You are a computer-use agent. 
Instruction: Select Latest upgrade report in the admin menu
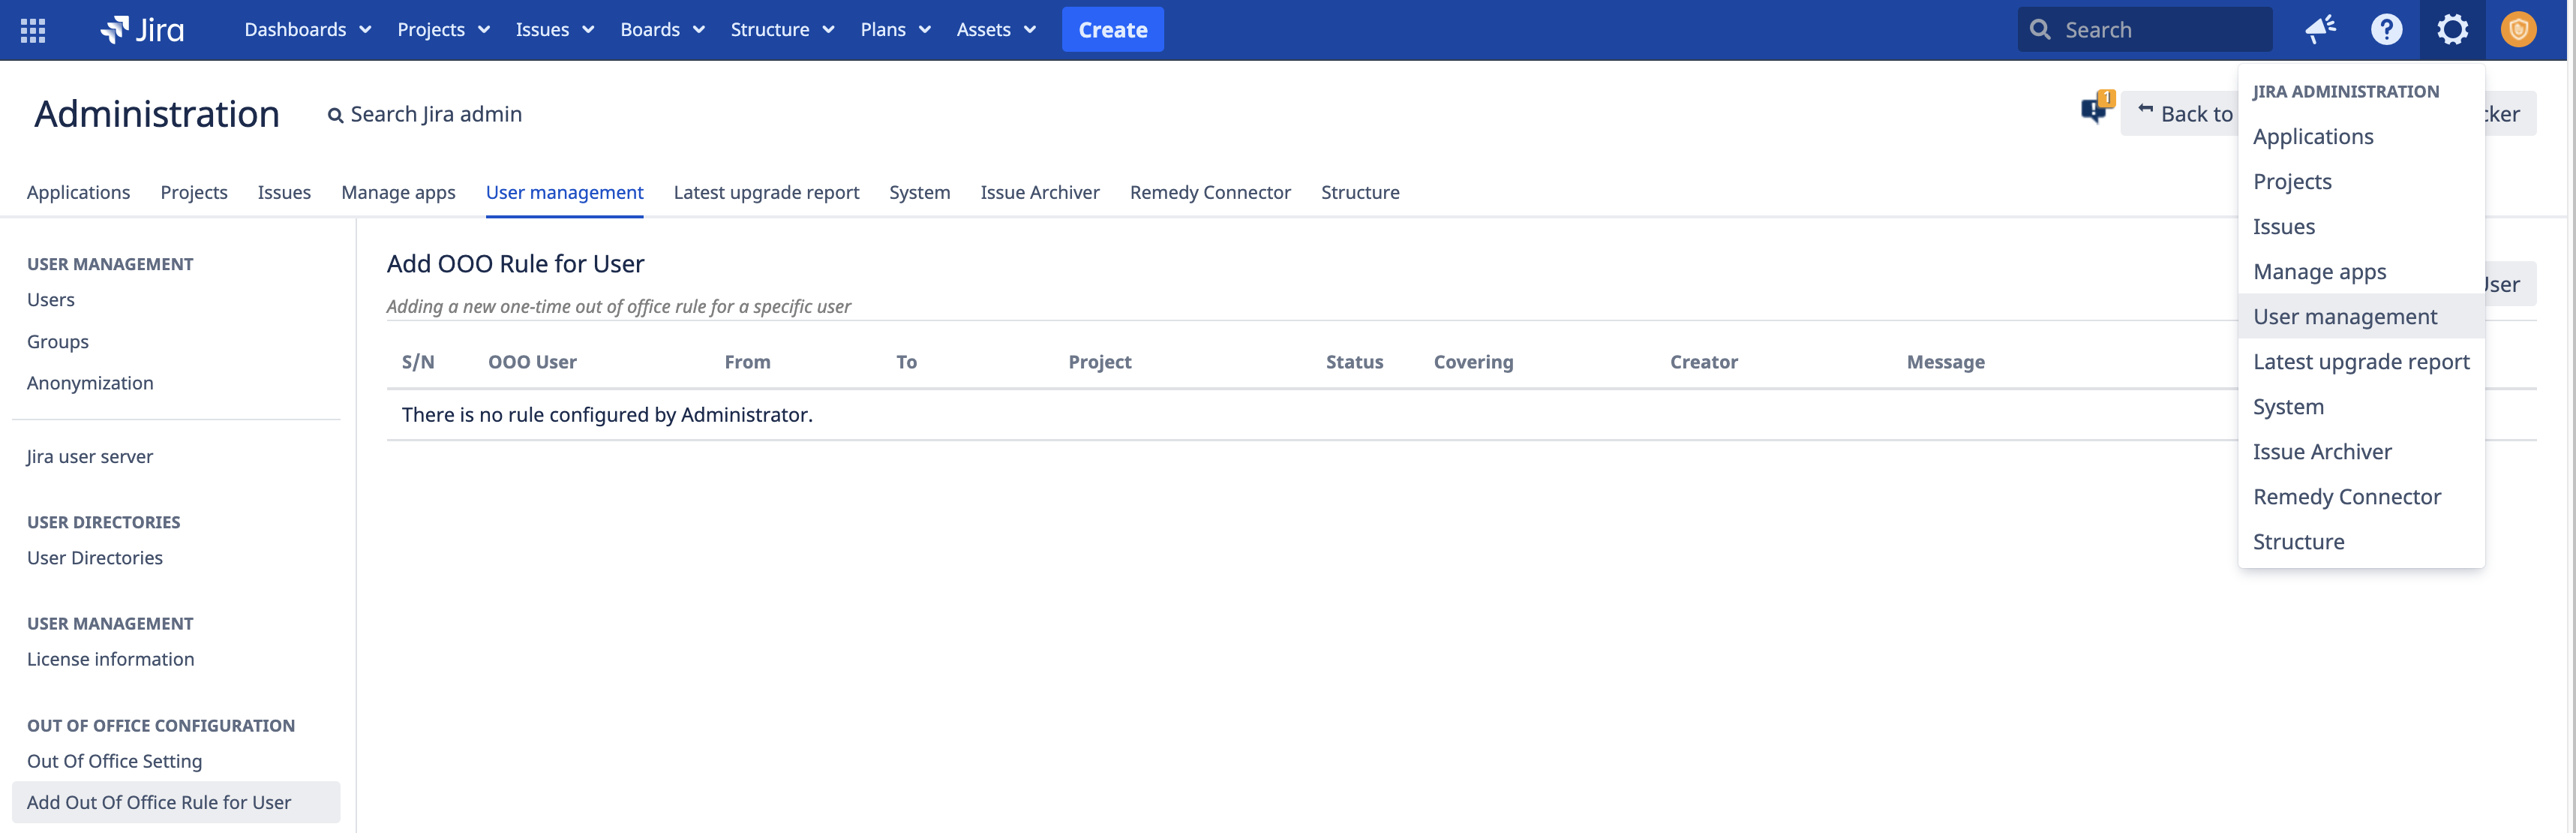coord(2361,361)
